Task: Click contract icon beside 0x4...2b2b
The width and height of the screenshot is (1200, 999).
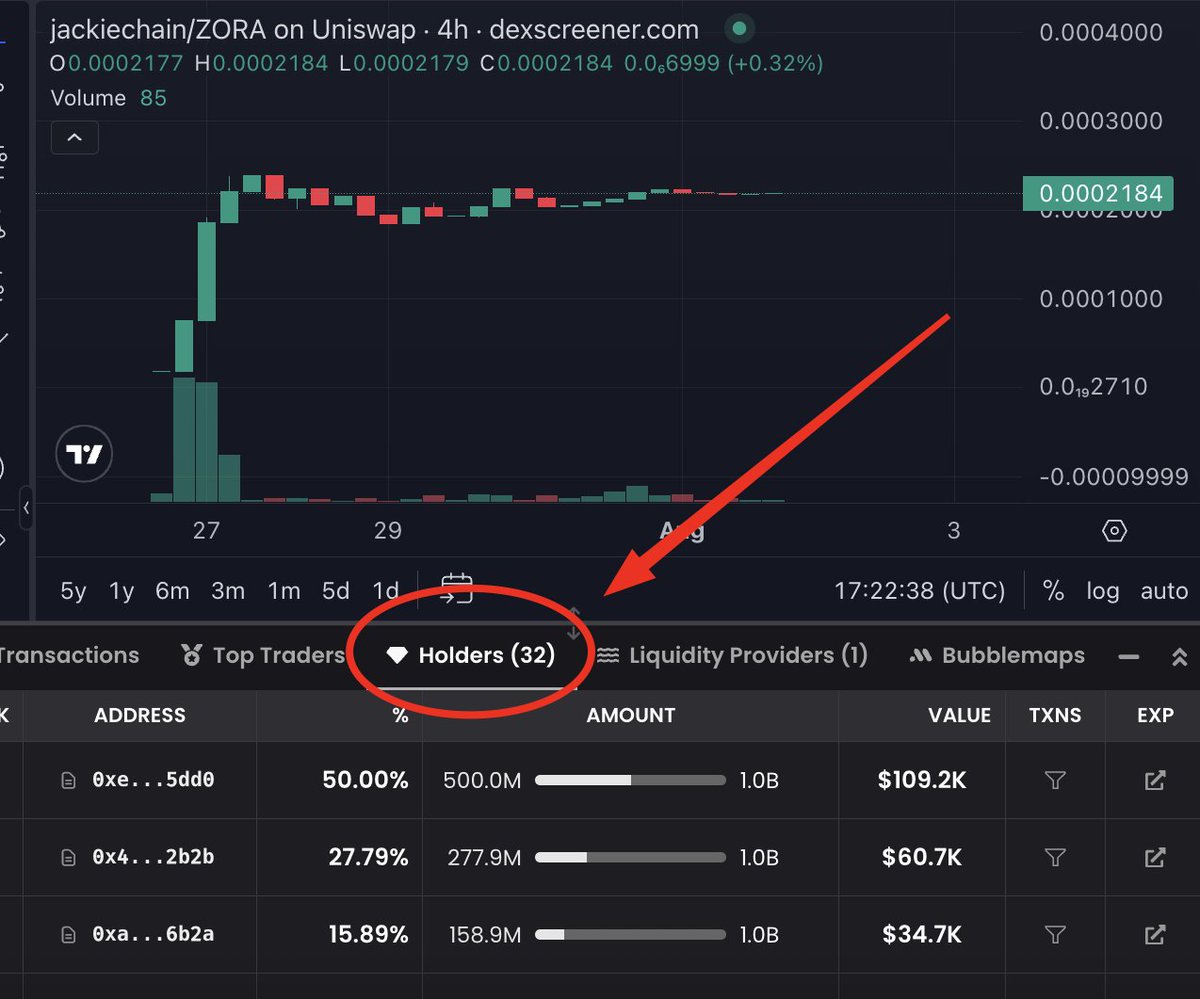Action: coord(69,857)
